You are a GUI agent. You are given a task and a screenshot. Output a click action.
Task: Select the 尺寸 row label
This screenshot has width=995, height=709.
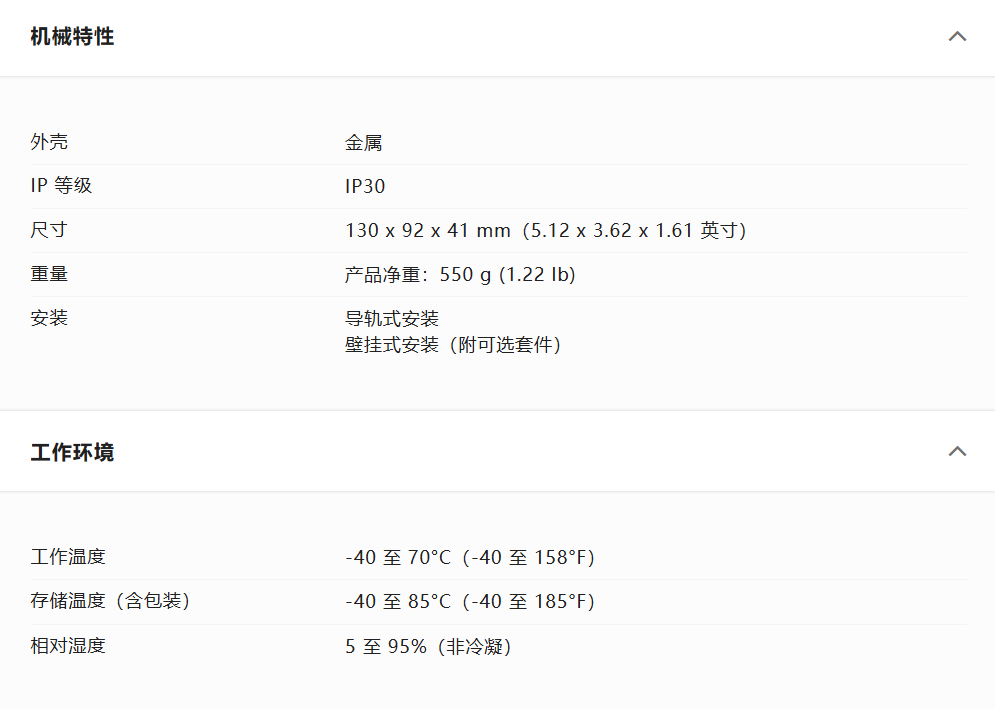pyautogui.click(x=49, y=229)
